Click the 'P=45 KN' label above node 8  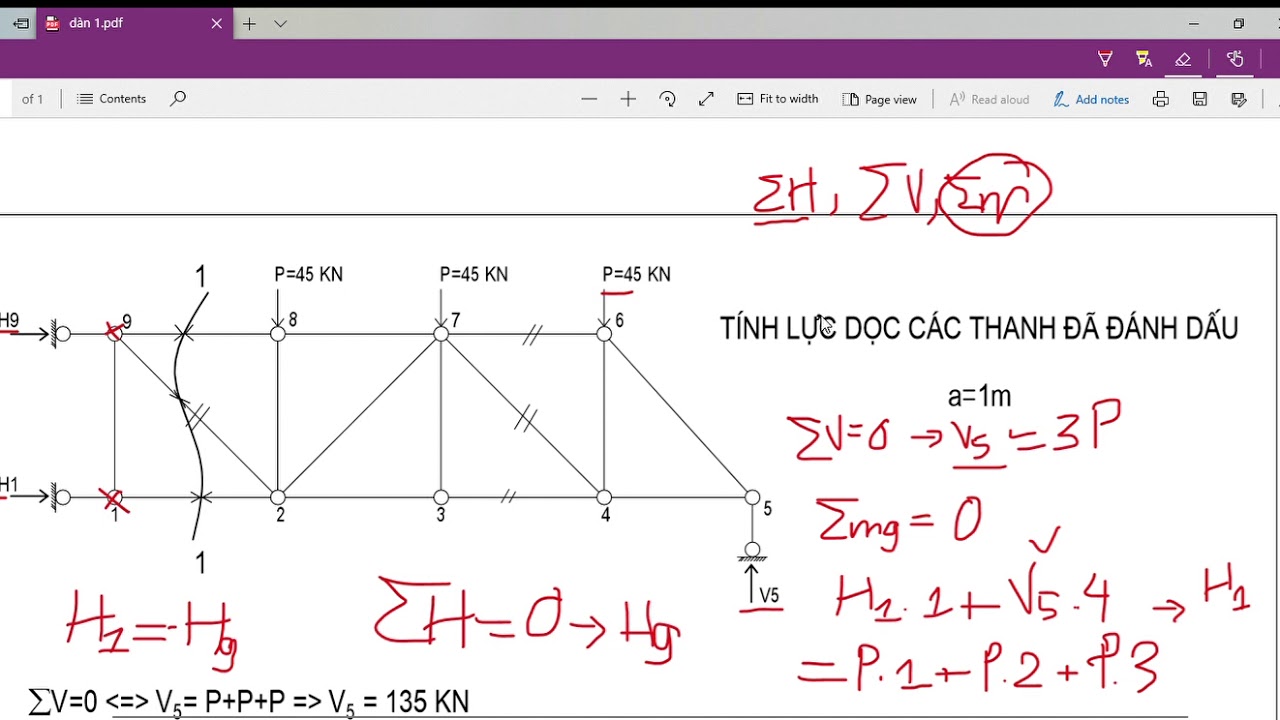point(309,274)
